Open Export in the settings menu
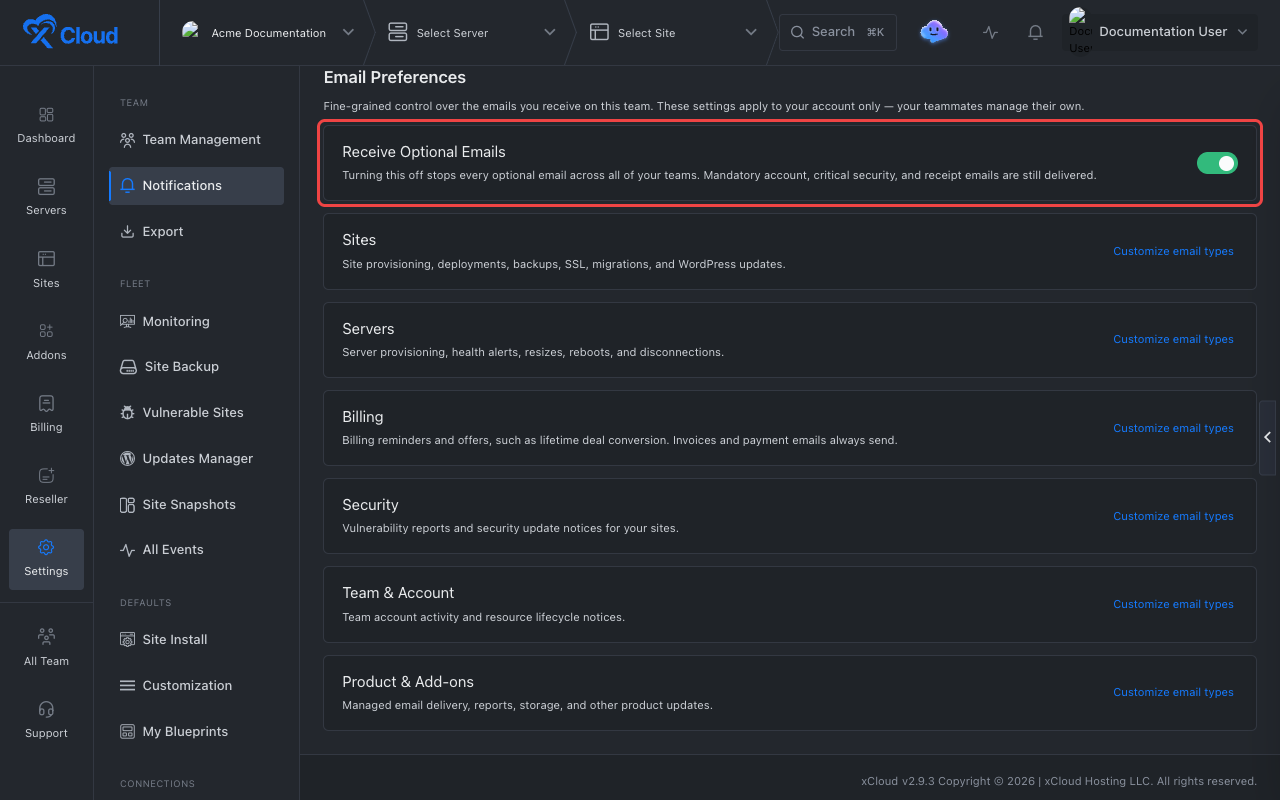 click(x=196, y=232)
